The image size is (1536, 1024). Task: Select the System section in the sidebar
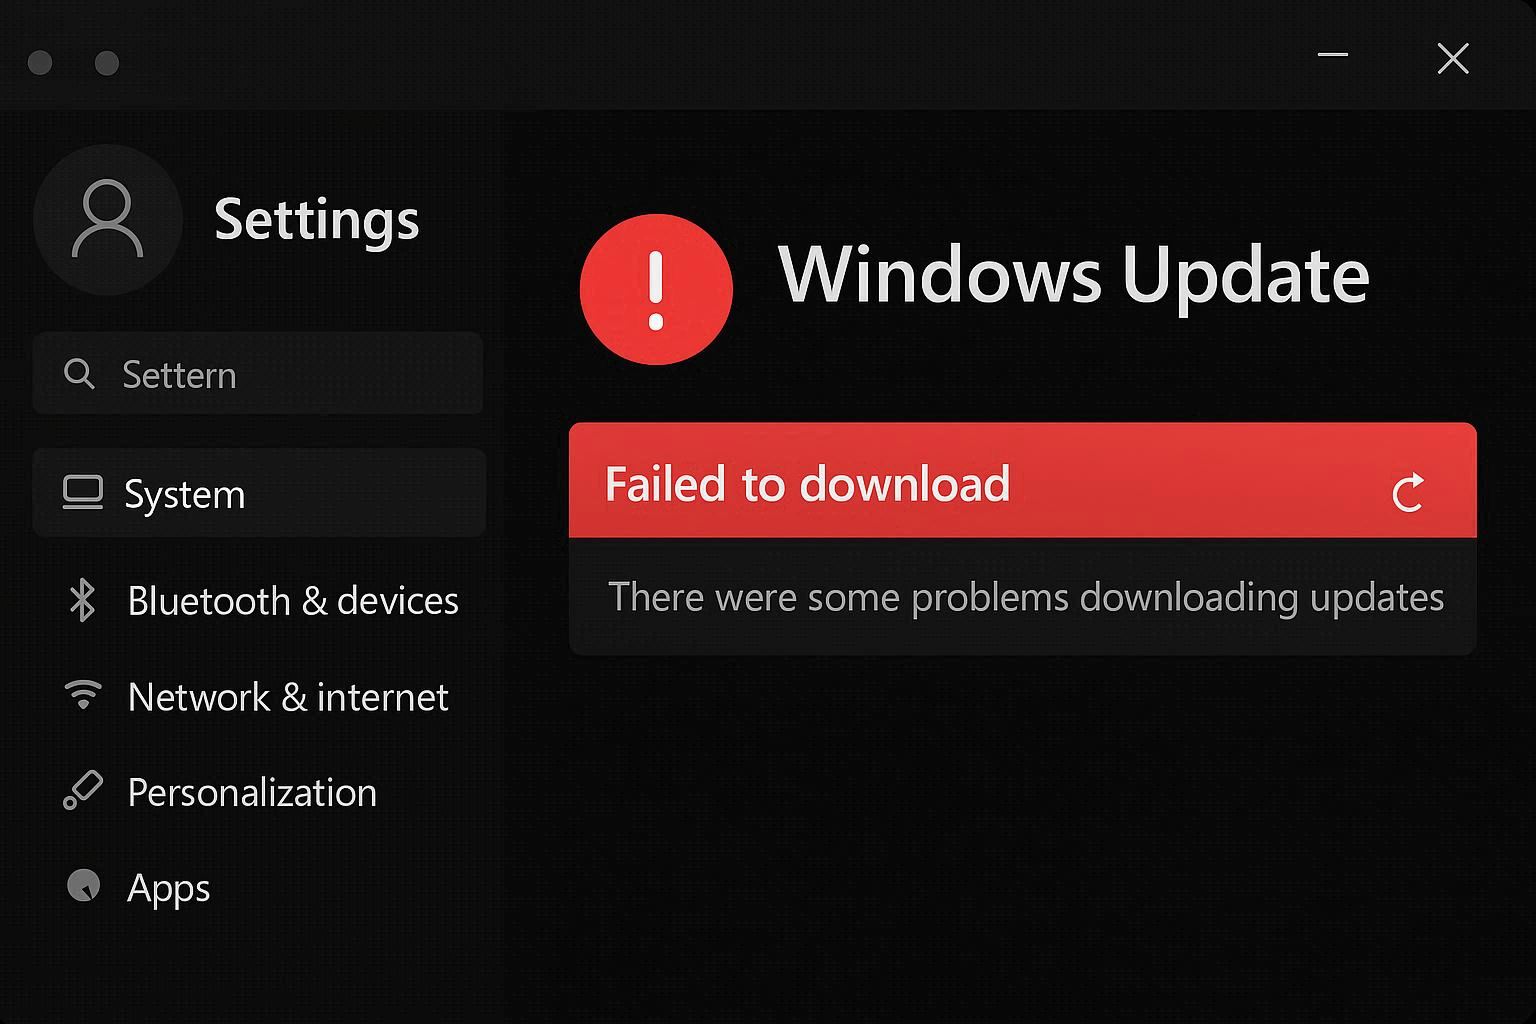click(184, 493)
